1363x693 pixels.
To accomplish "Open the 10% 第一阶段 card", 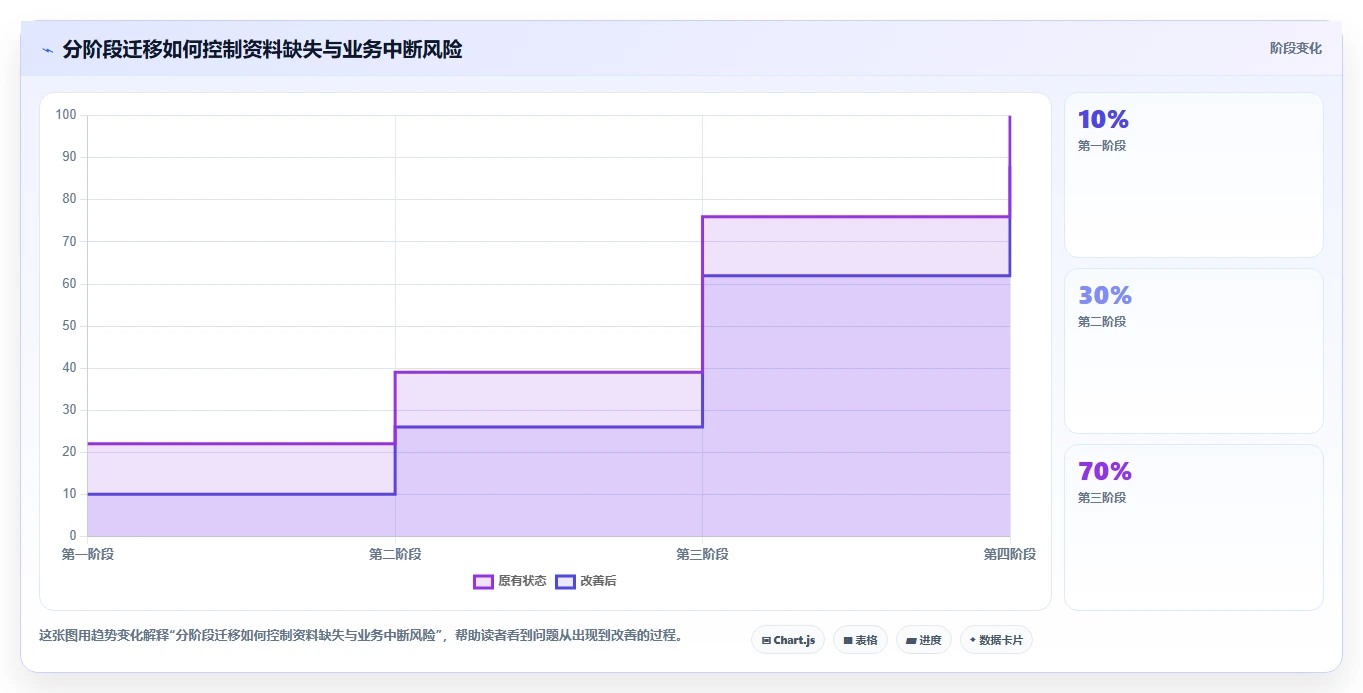I will [1194, 175].
